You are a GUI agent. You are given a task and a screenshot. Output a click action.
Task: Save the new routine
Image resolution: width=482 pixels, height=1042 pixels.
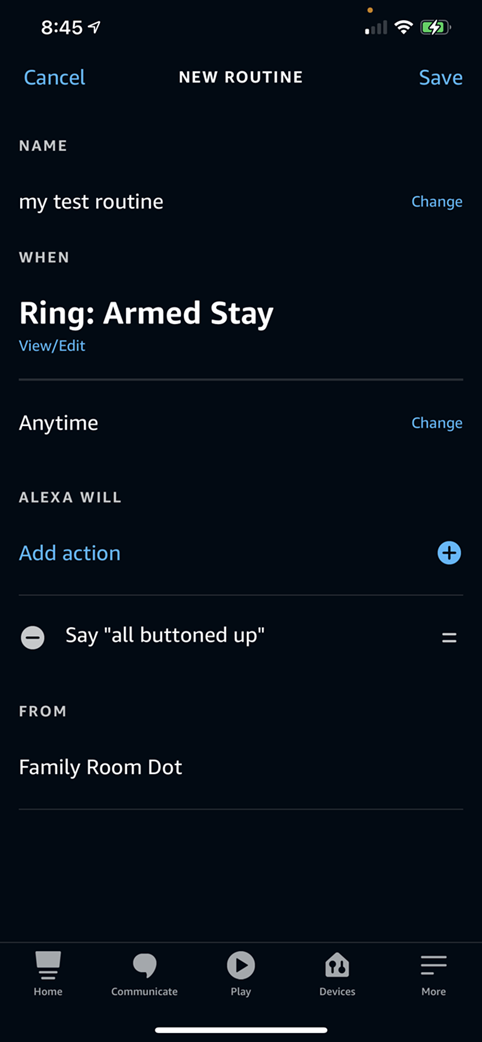(x=441, y=77)
